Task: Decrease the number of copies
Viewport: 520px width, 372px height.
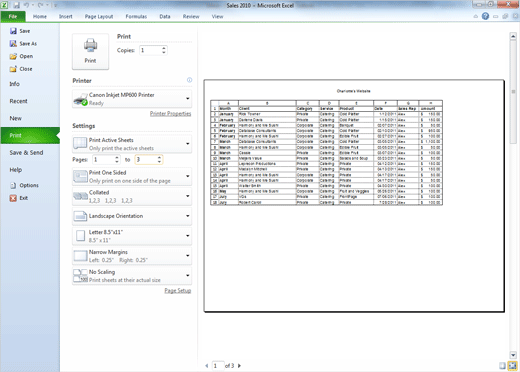Action: click(164, 52)
